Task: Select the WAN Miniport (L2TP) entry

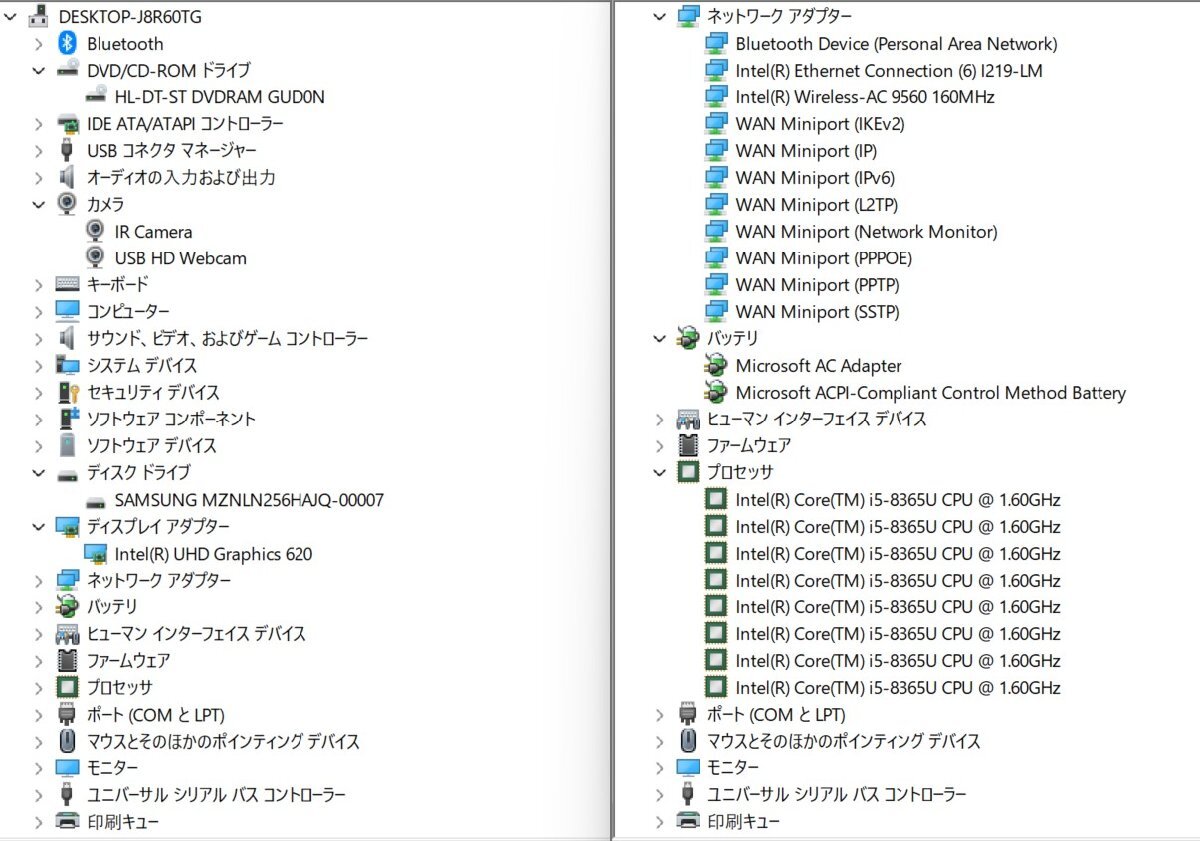Action: pos(817,204)
